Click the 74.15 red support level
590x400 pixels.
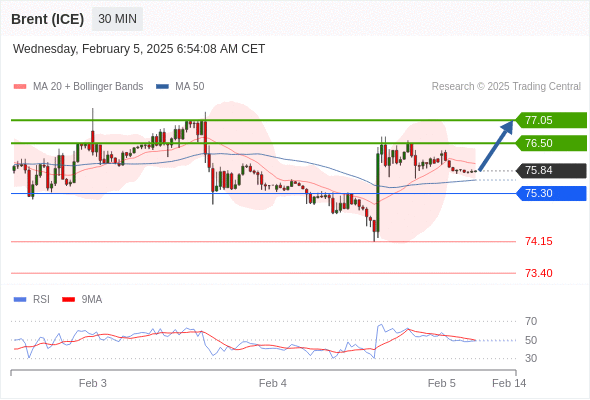coord(539,241)
